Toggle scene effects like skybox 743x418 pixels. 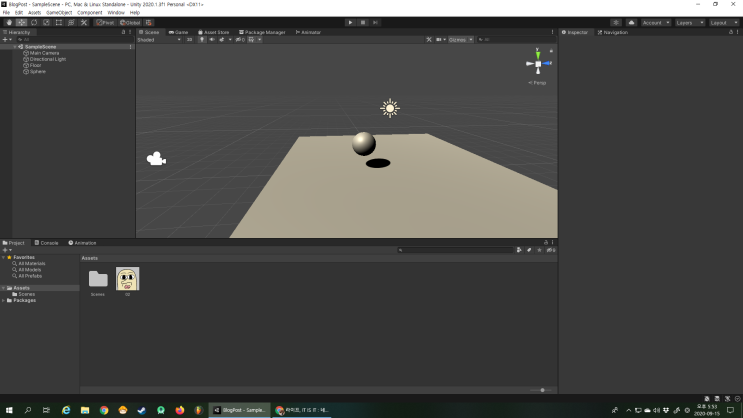click(x=222, y=40)
